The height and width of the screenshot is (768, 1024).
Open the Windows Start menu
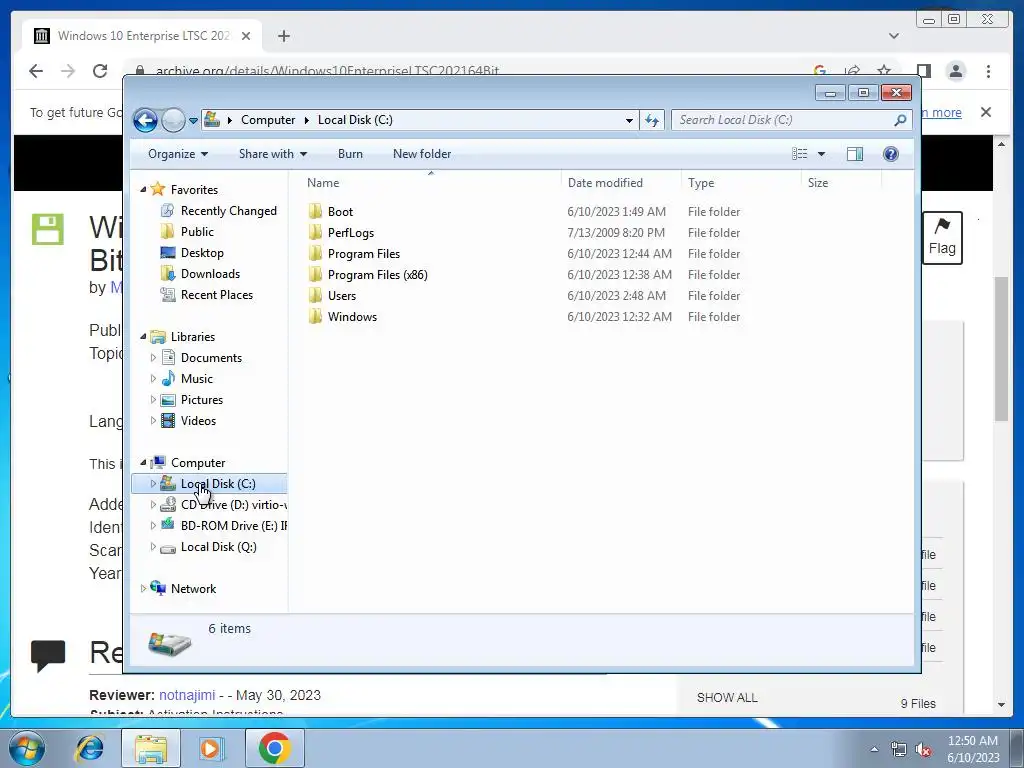point(27,748)
